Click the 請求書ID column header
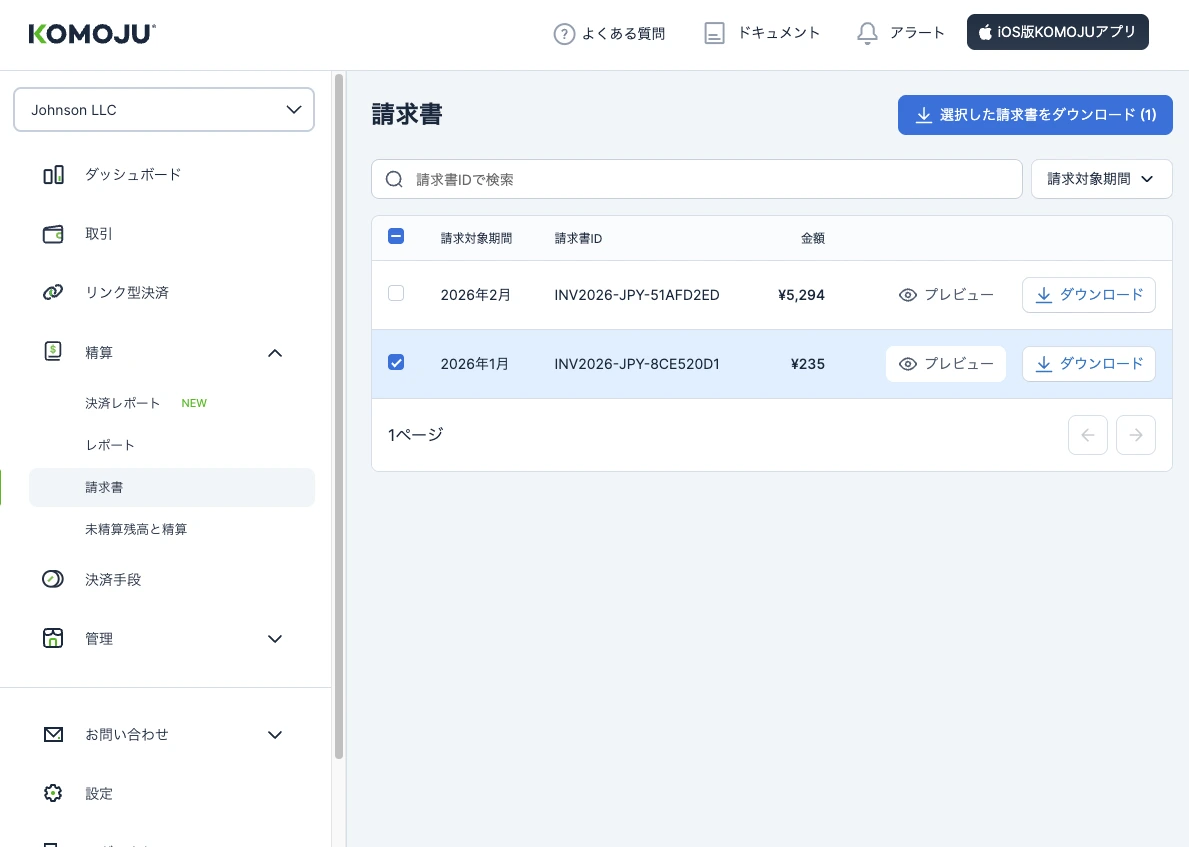Screen dimensions: 1189x847 pyautogui.click(x=578, y=238)
